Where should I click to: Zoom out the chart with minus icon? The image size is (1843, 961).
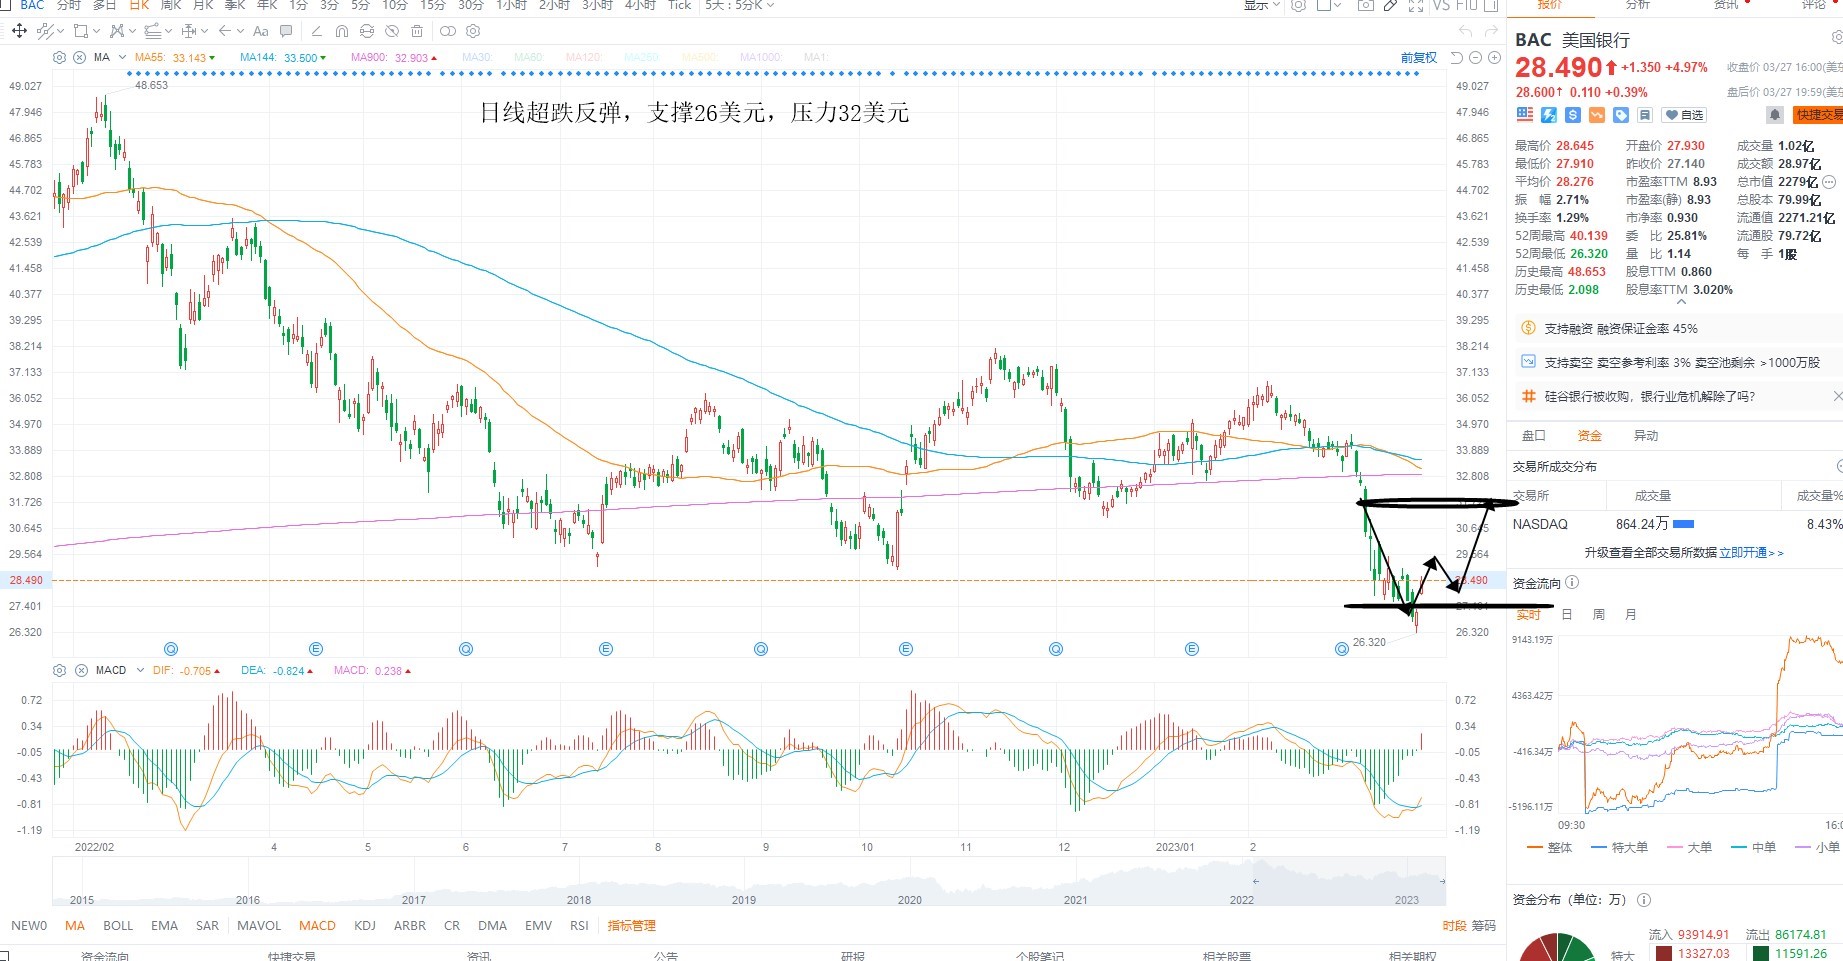click(1476, 58)
